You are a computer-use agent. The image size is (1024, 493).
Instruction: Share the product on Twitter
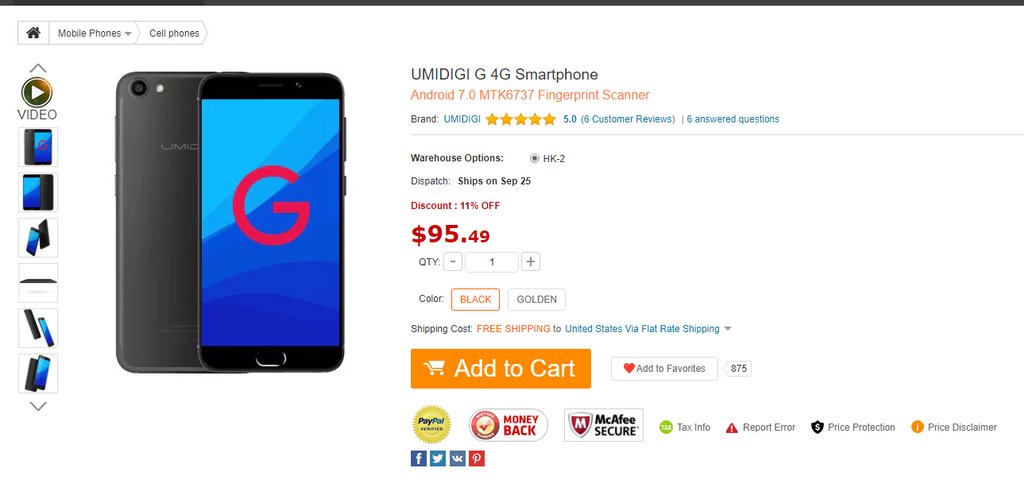(x=438, y=458)
